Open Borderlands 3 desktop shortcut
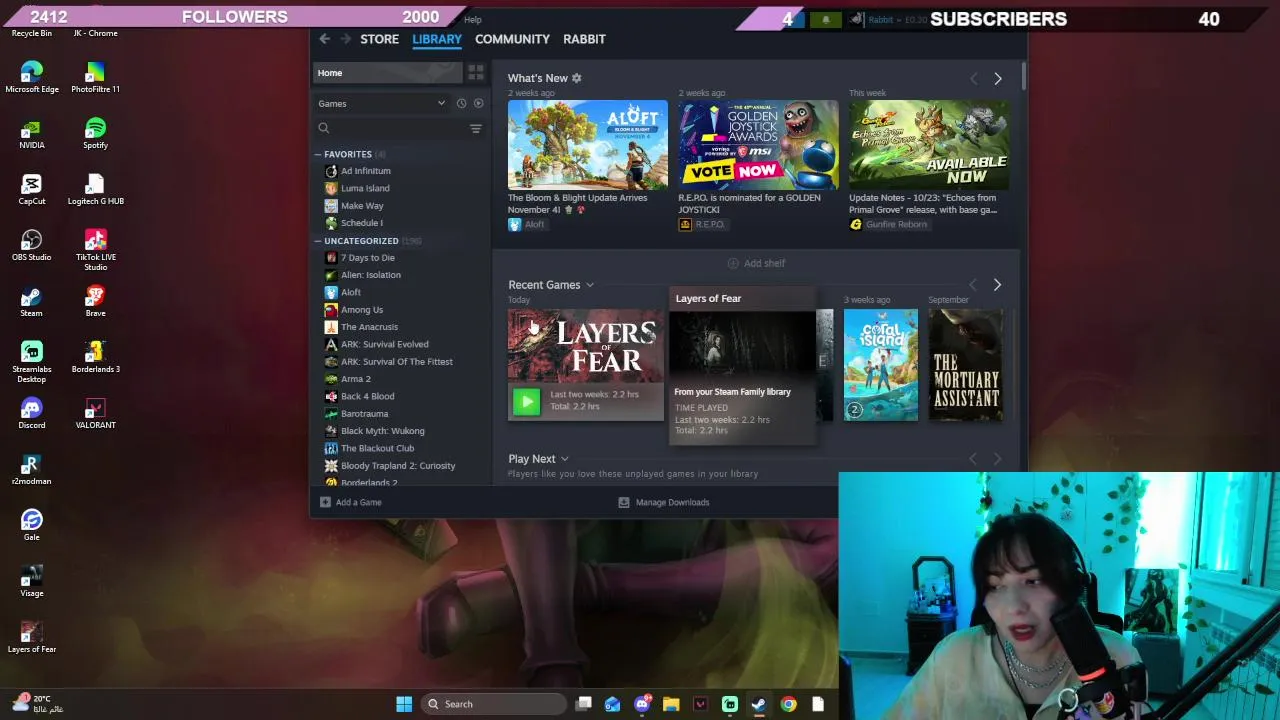 coord(95,358)
